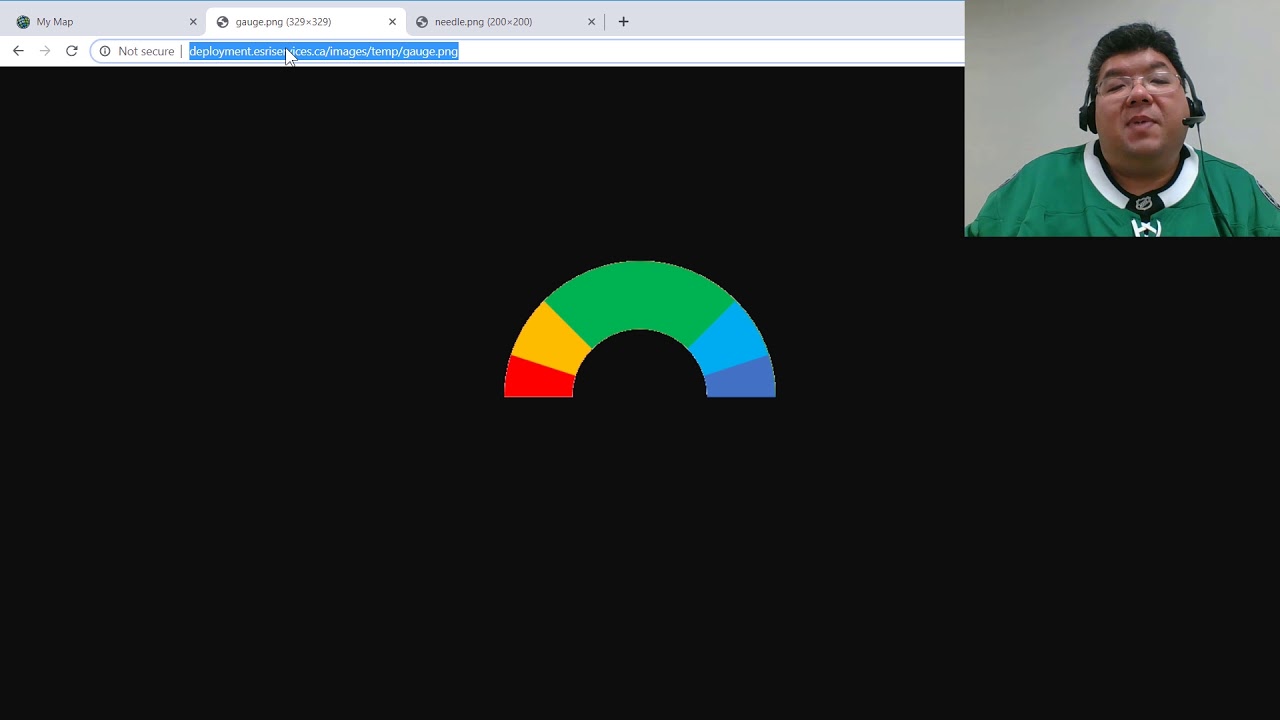This screenshot has height=720, width=1280.
Task: Close the needle.png tab
Action: [591, 21]
